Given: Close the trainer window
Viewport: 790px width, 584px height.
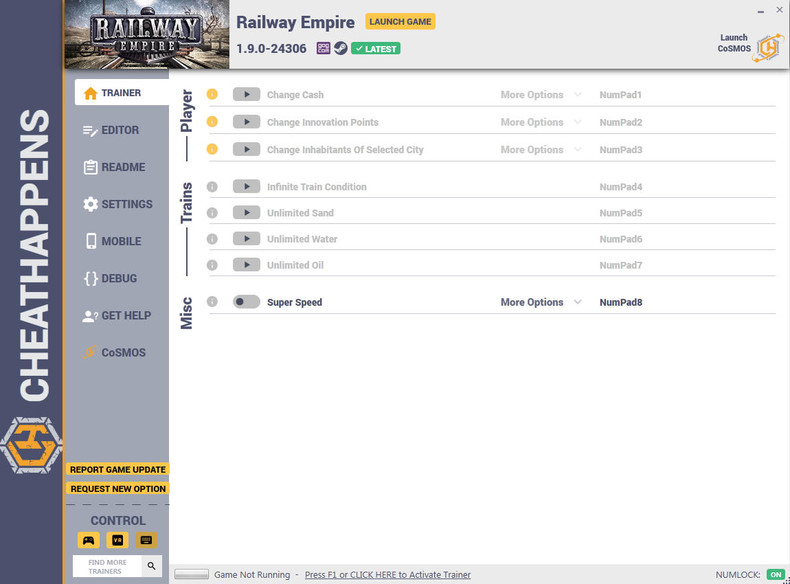Looking at the screenshot, I should [x=779, y=10].
